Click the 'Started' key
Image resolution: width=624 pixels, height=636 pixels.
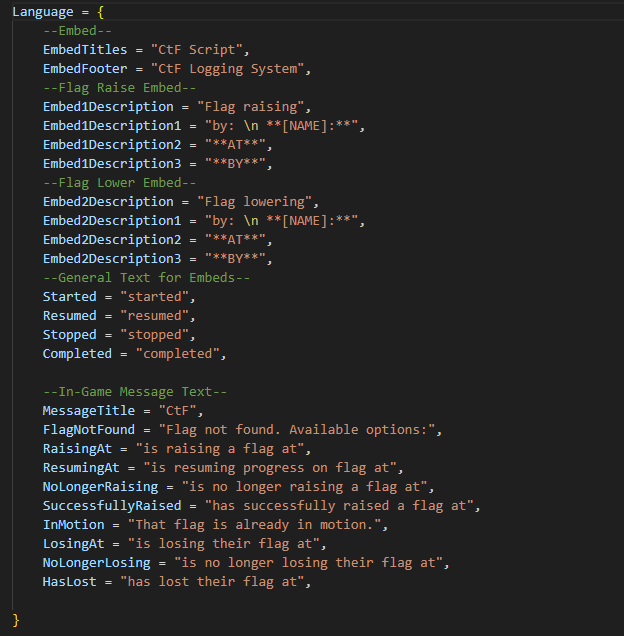pos(69,297)
